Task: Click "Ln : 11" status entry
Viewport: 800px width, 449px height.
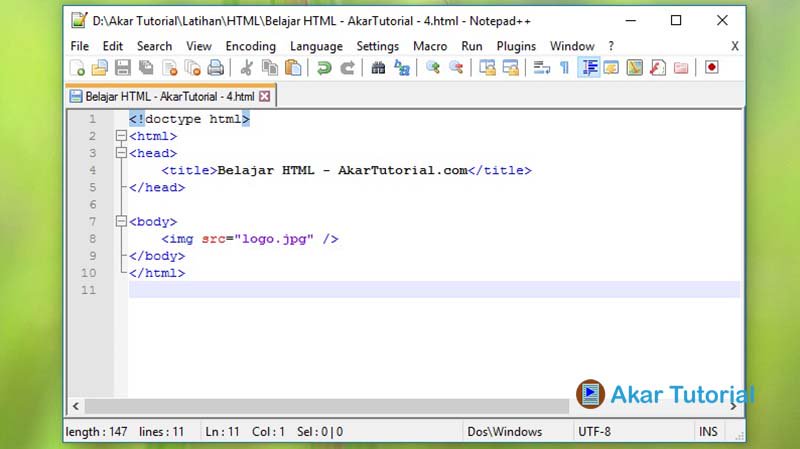Action: click(222, 432)
